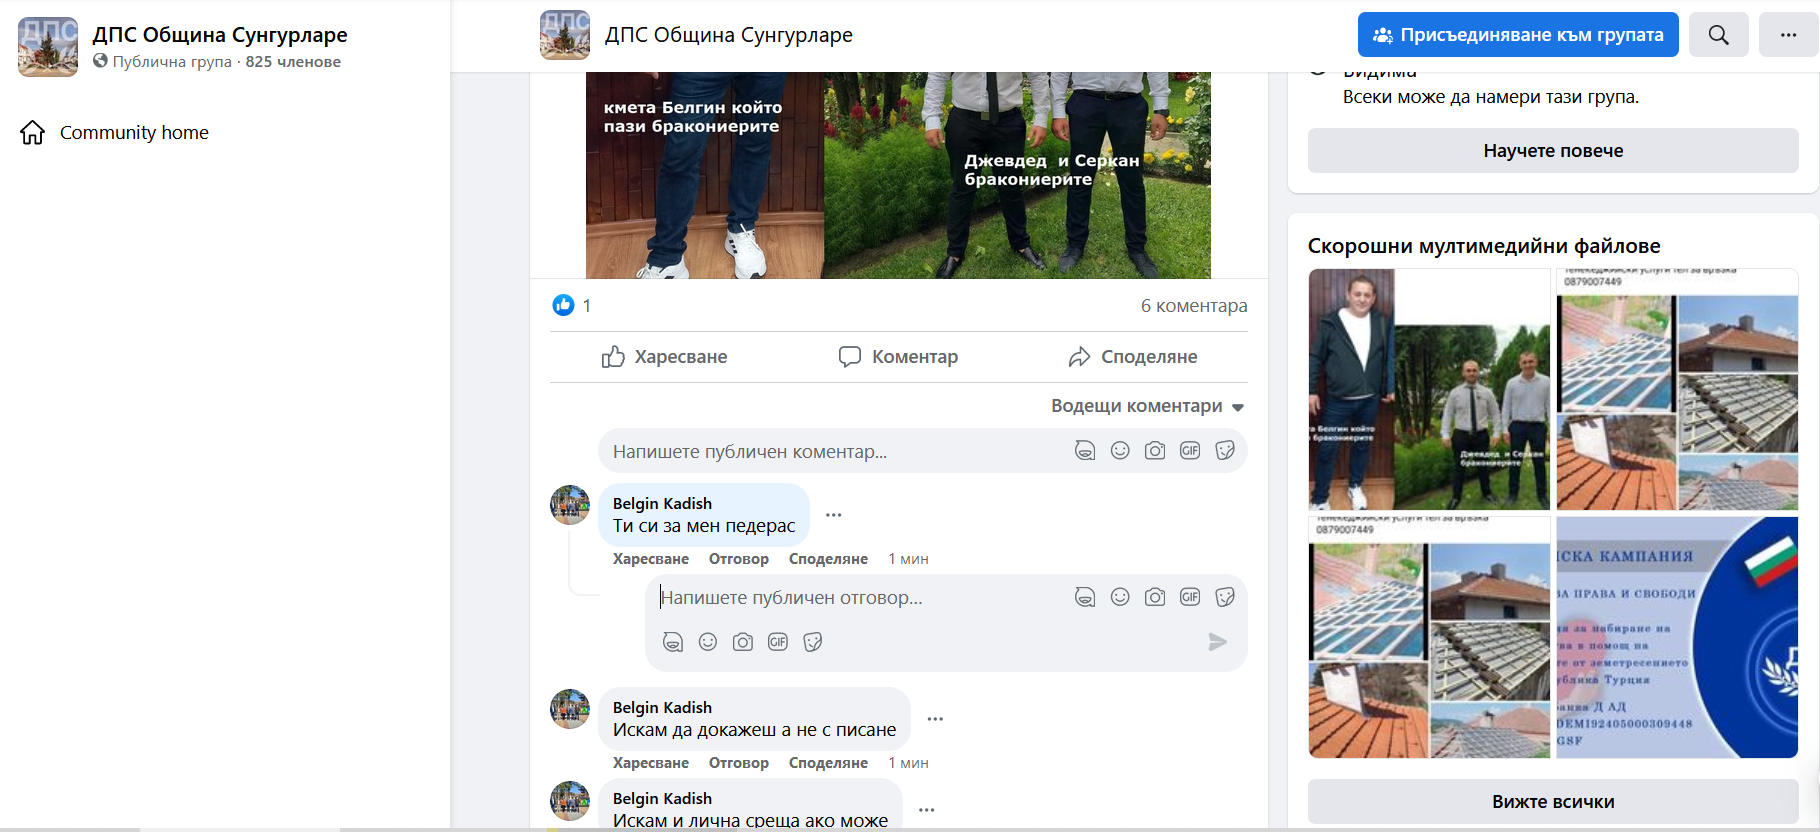Open options for 'Искам да докажеш' comment
The height and width of the screenshot is (832, 1820).
click(935, 719)
